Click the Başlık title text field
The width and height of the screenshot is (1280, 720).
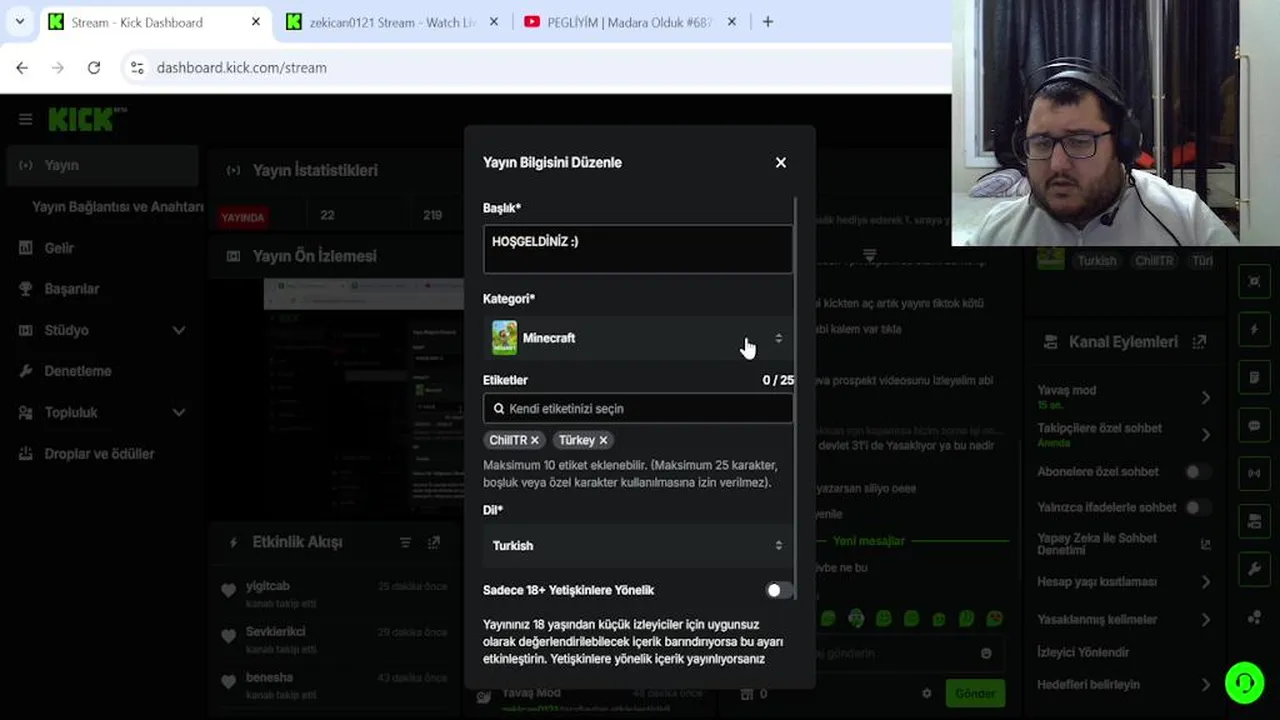pyautogui.click(x=637, y=248)
